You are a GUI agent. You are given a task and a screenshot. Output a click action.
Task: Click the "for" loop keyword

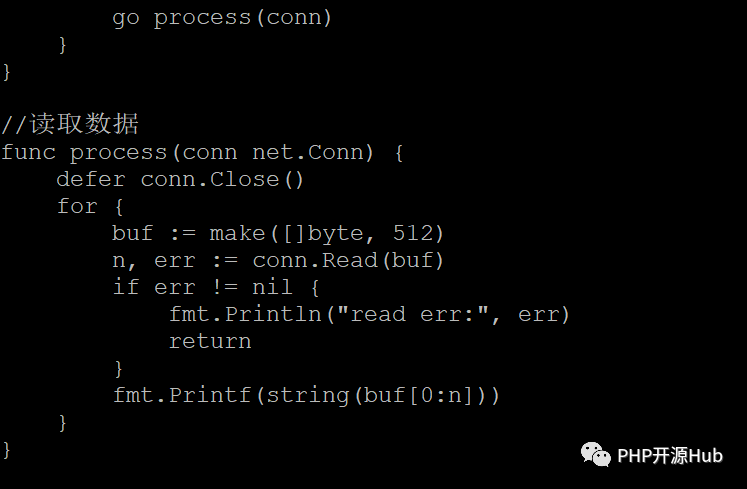pos(76,206)
